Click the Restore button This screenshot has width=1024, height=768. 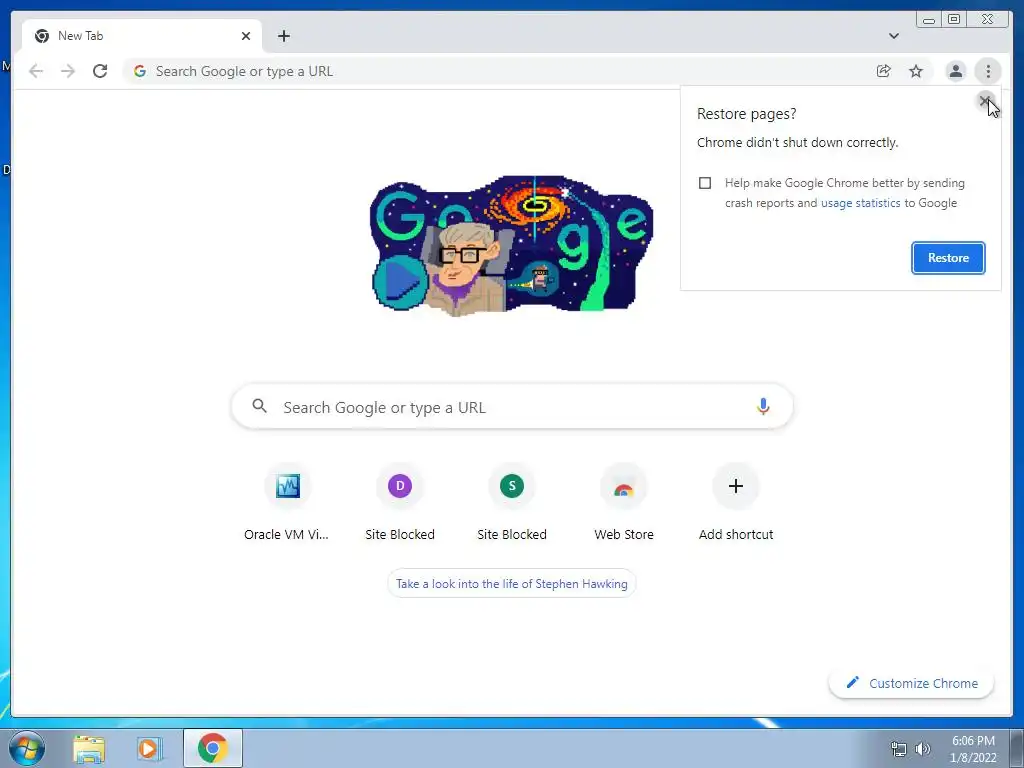click(948, 258)
